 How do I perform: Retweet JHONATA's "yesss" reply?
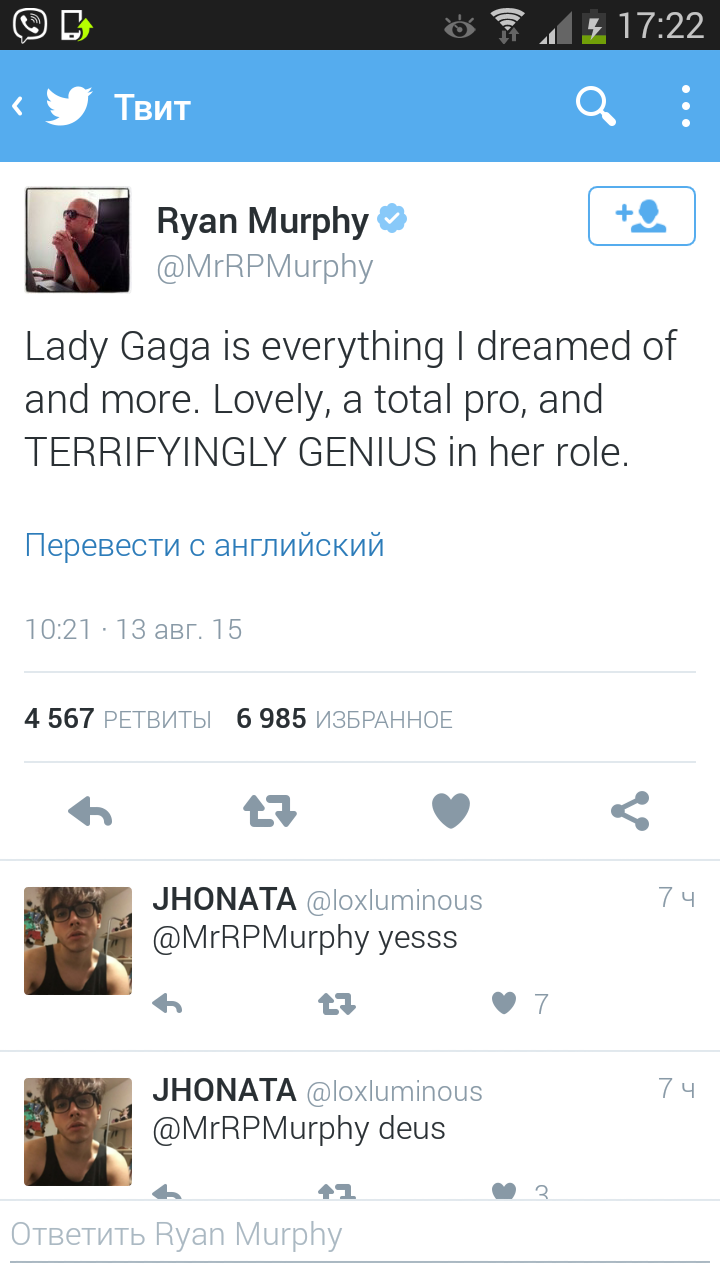(x=337, y=1003)
